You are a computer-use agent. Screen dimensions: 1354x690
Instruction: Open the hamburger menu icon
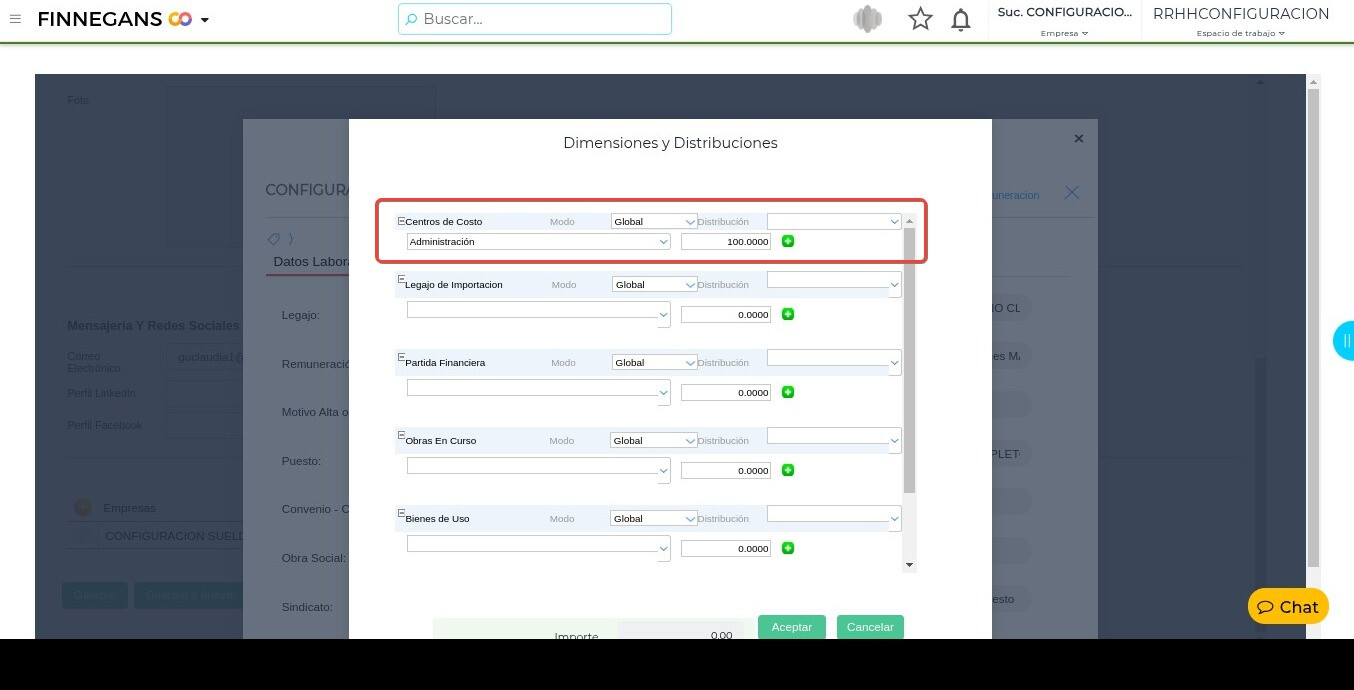point(15,19)
